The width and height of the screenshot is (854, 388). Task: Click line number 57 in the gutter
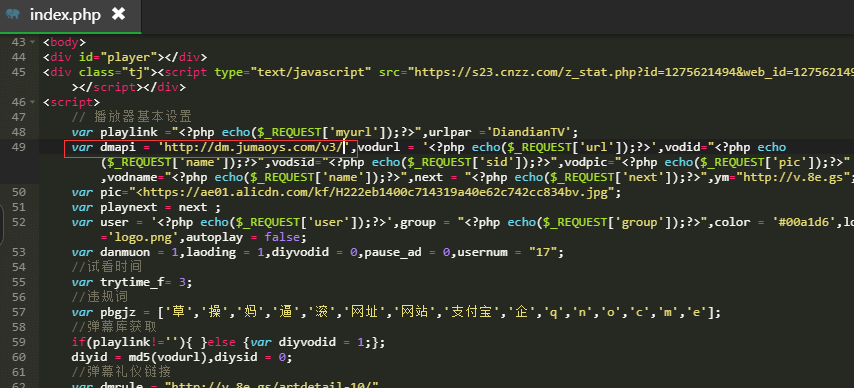18,312
